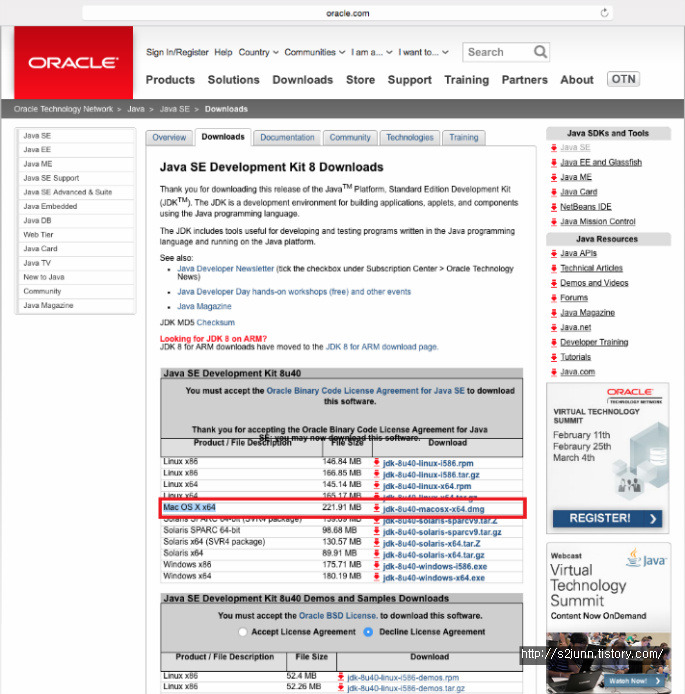Viewport: 685px width, 694px height.
Task: Click red arrow icon next to Java Mission Control
Action: click(554, 222)
